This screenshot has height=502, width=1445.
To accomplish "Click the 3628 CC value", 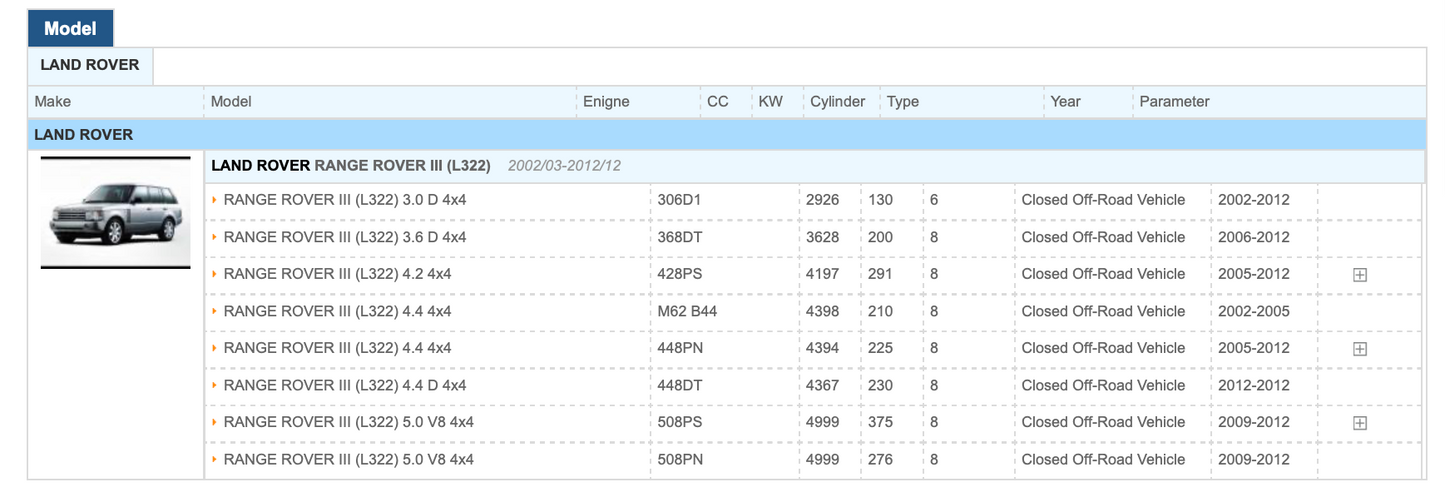I will (x=823, y=237).
